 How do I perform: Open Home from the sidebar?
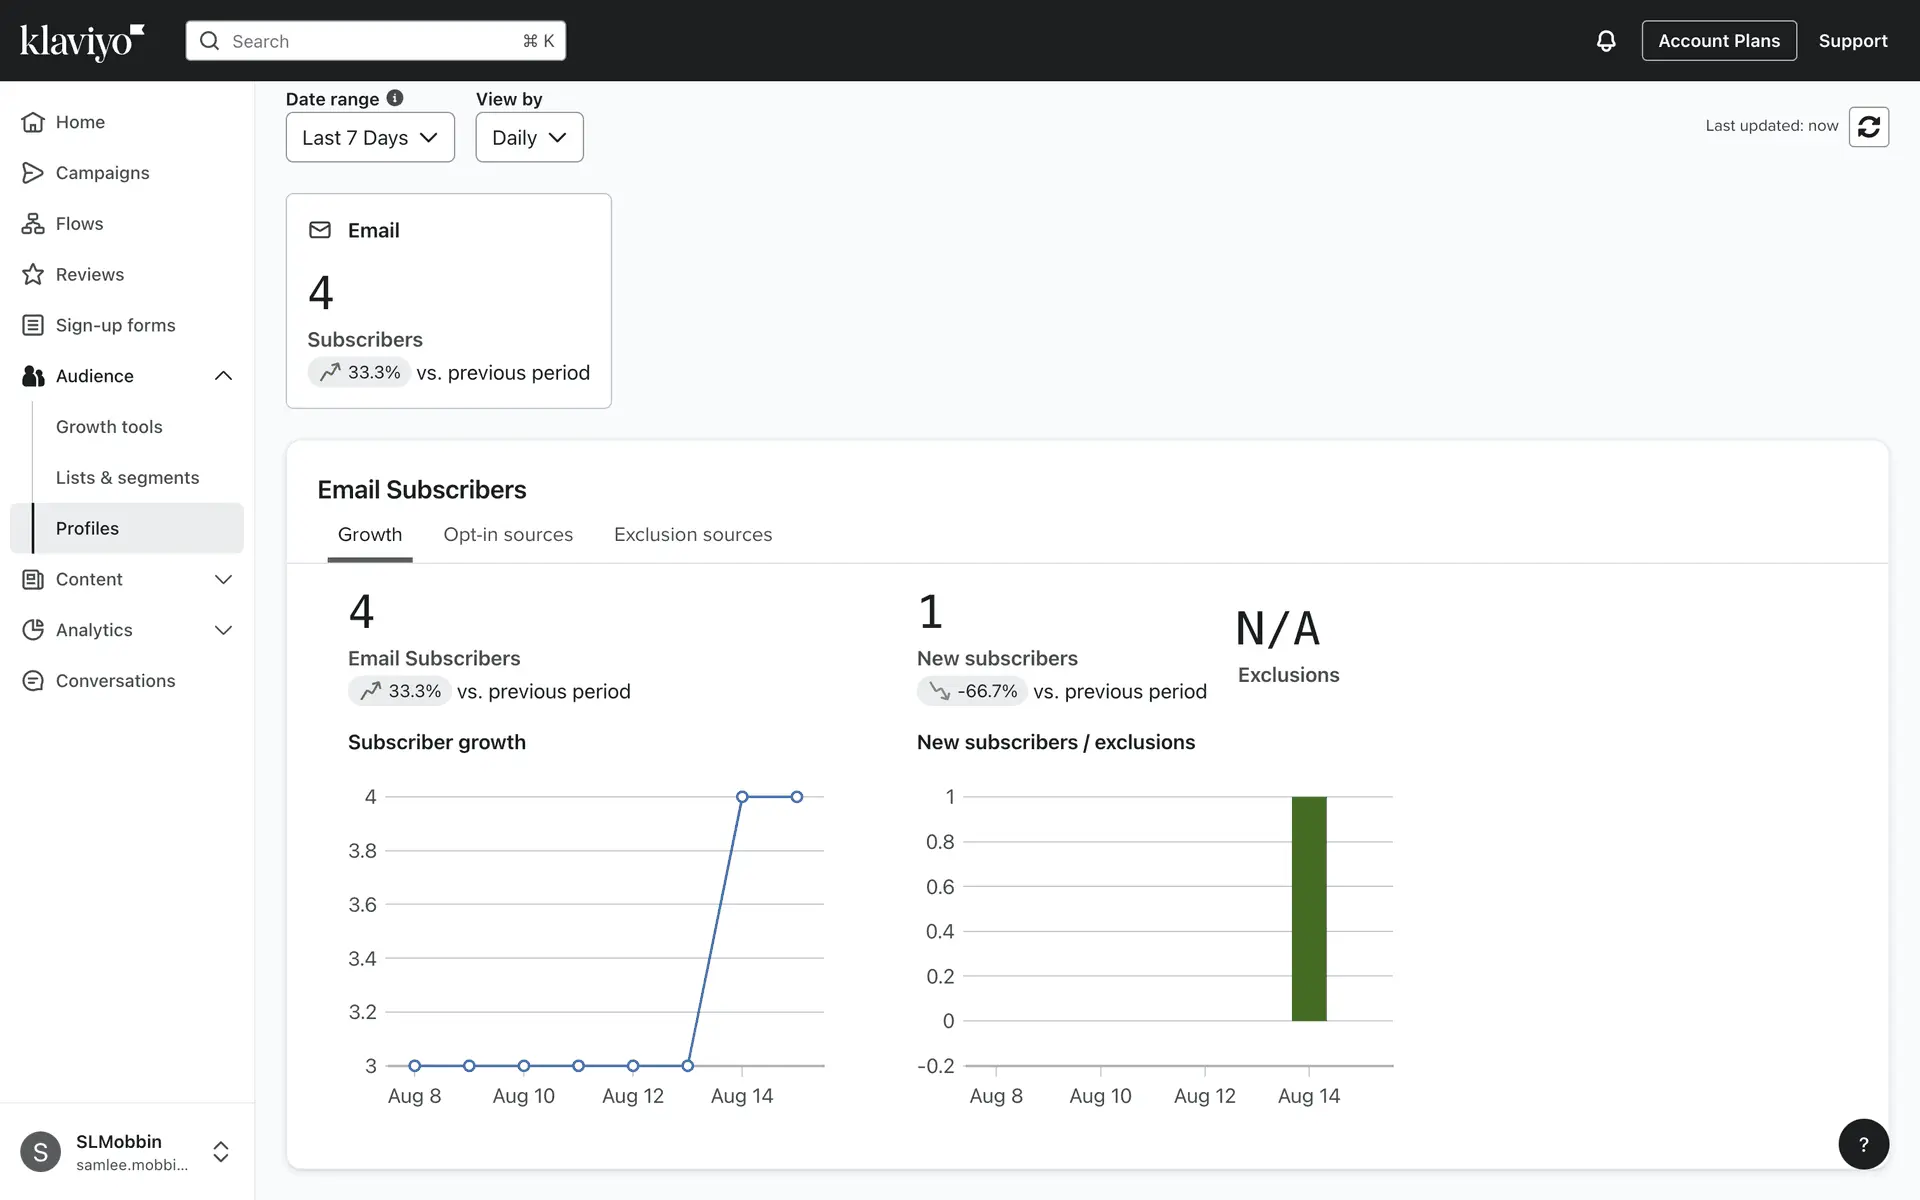coord(80,122)
